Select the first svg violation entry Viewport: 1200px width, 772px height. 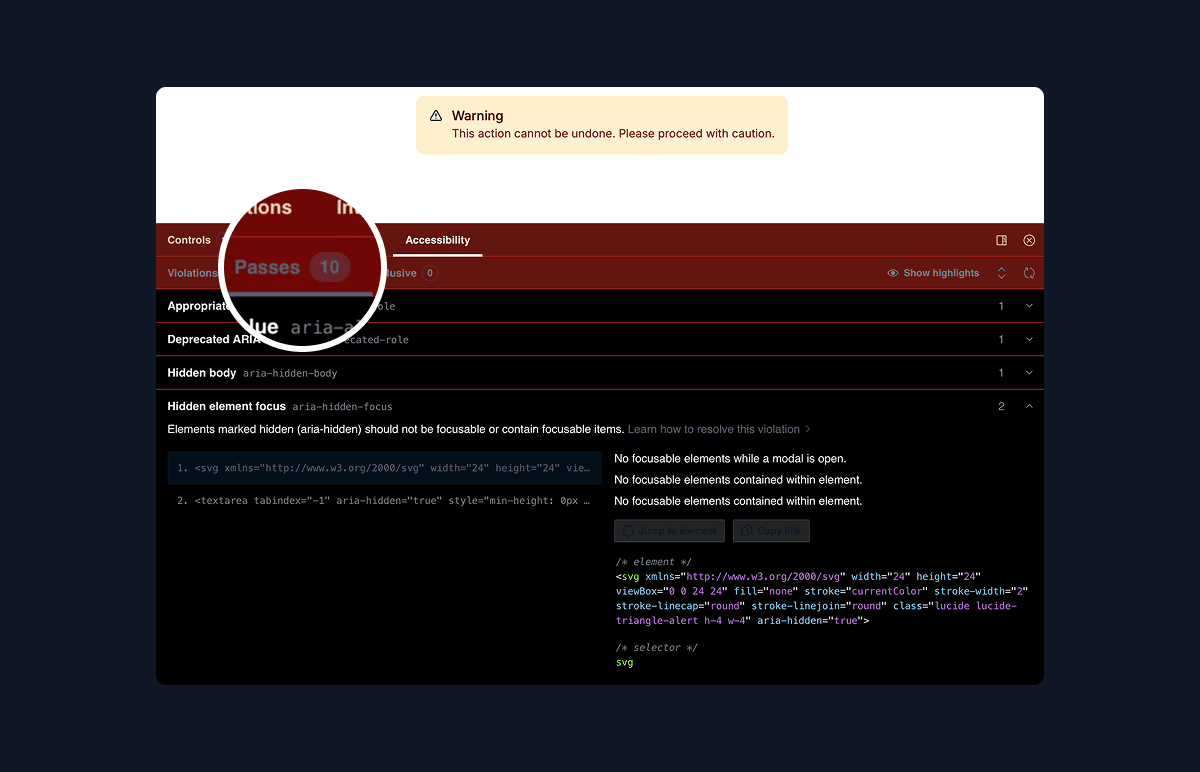point(384,467)
